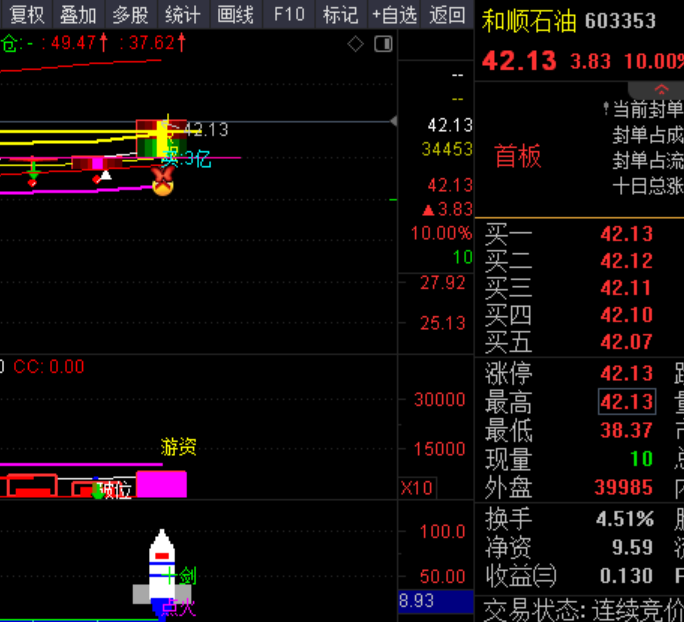The height and width of the screenshot is (622, 684).
Task: Click the 25.13 axis price label
Action: tap(443, 324)
